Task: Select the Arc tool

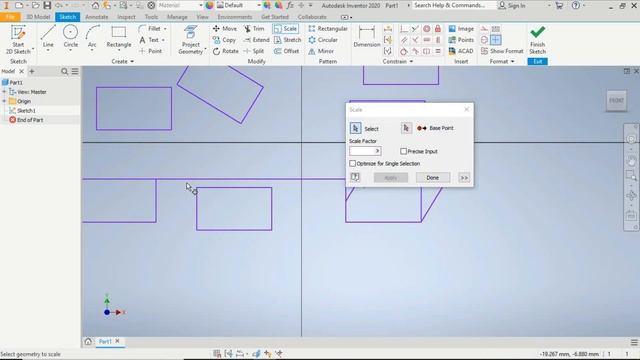Action: point(92,36)
